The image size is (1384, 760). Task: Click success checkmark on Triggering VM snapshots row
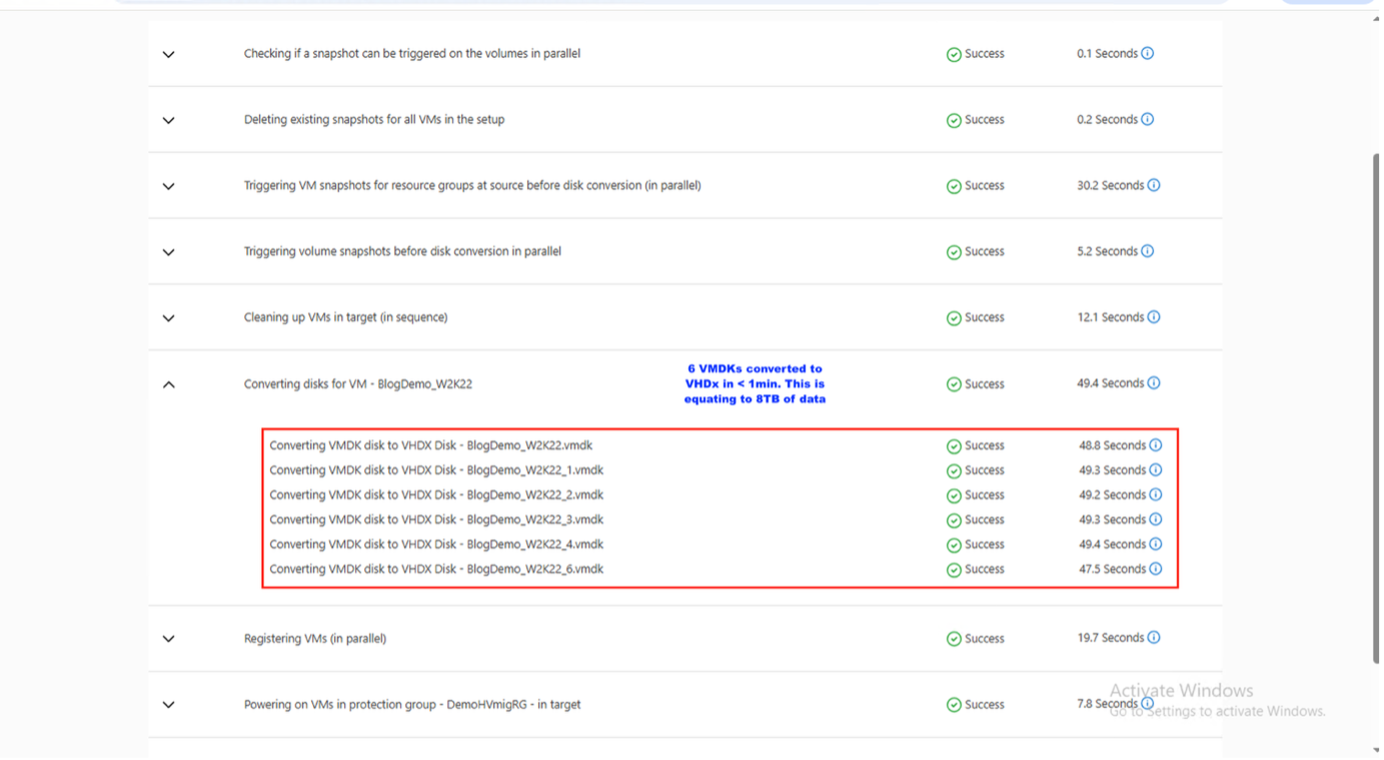[954, 186]
